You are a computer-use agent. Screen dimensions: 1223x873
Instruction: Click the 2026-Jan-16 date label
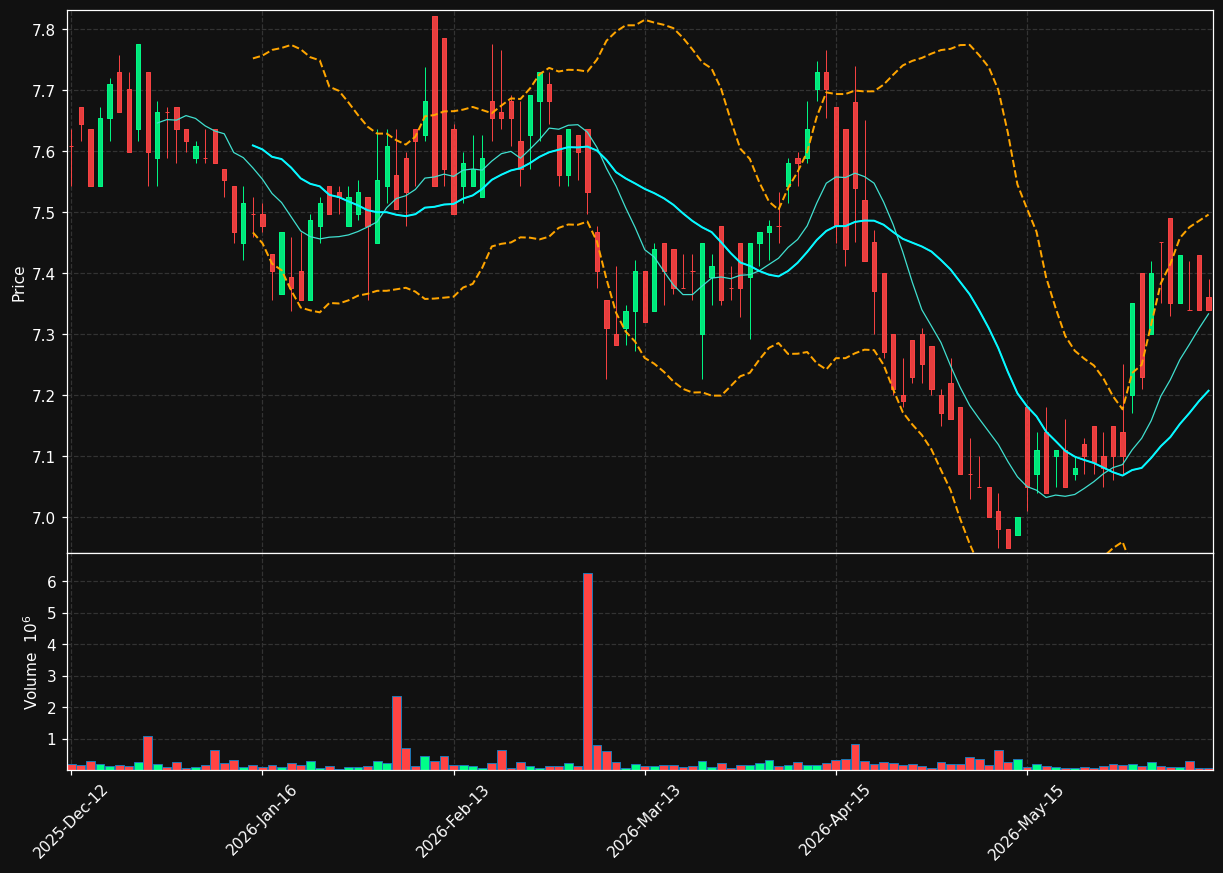click(x=261, y=821)
